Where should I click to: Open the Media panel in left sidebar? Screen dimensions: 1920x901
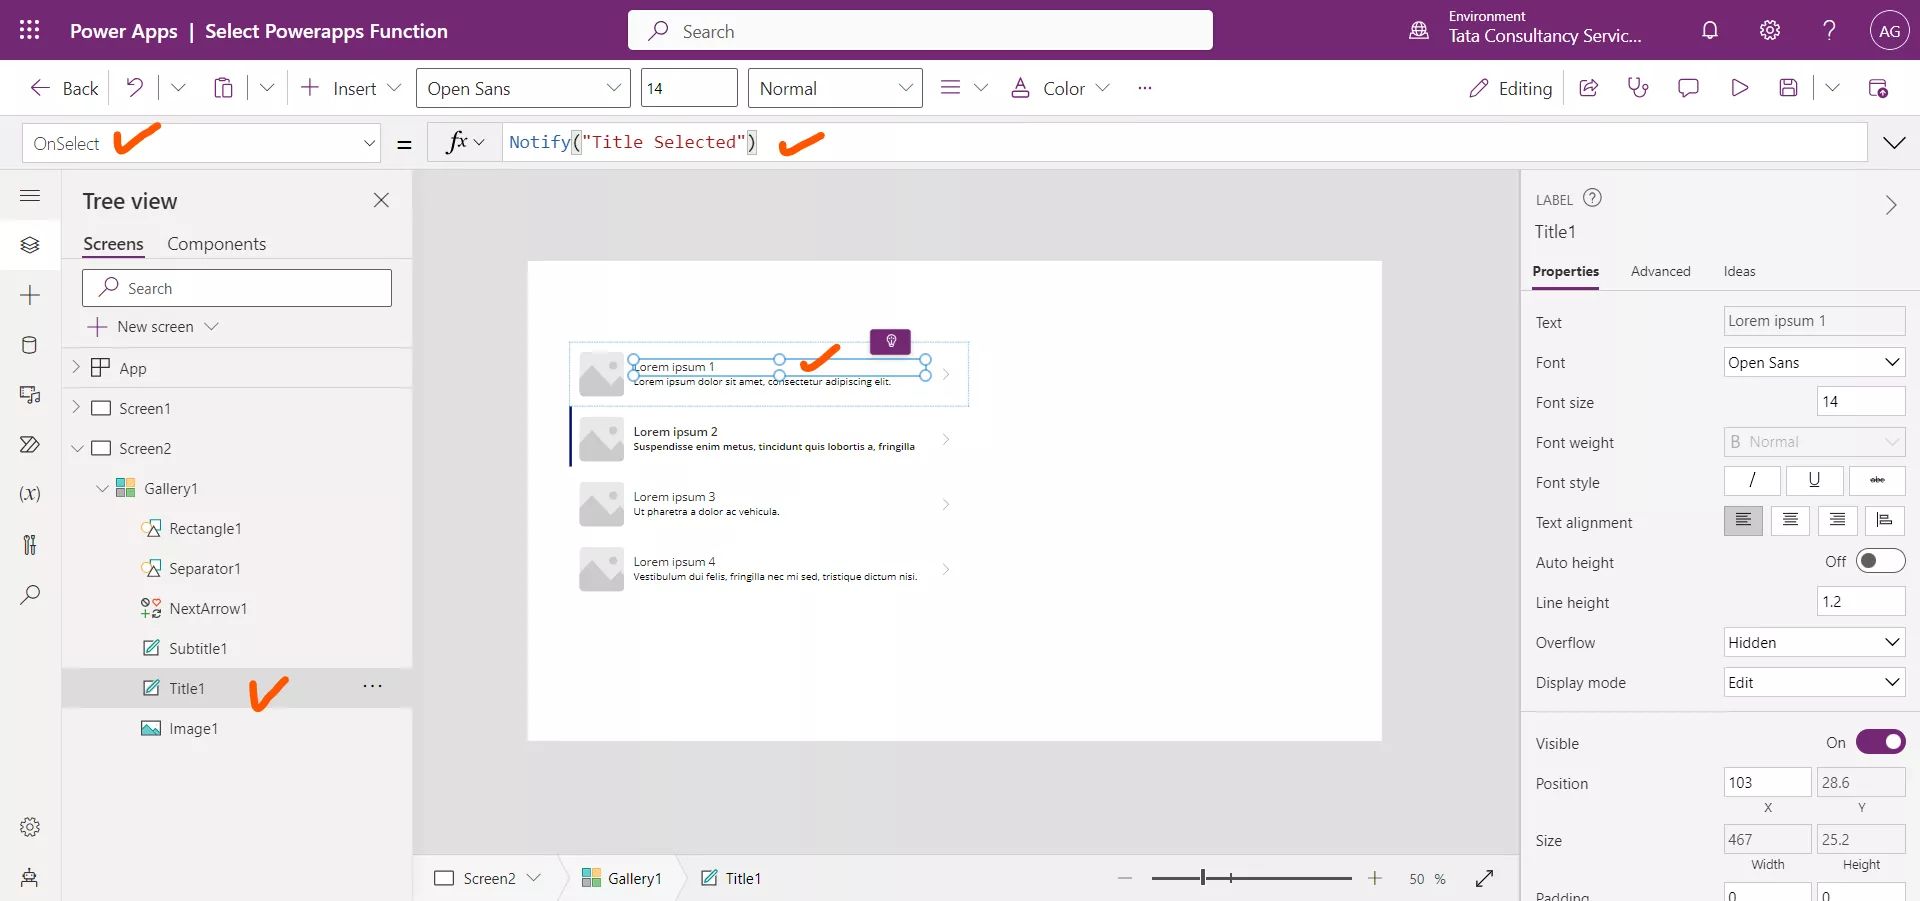(x=30, y=396)
